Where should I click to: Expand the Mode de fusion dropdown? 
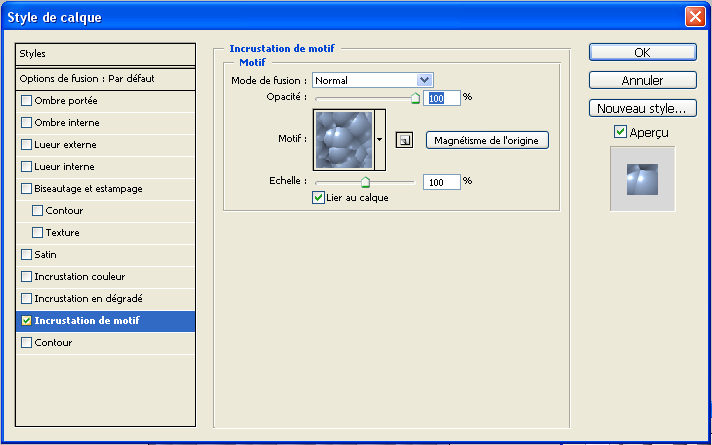point(424,80)
